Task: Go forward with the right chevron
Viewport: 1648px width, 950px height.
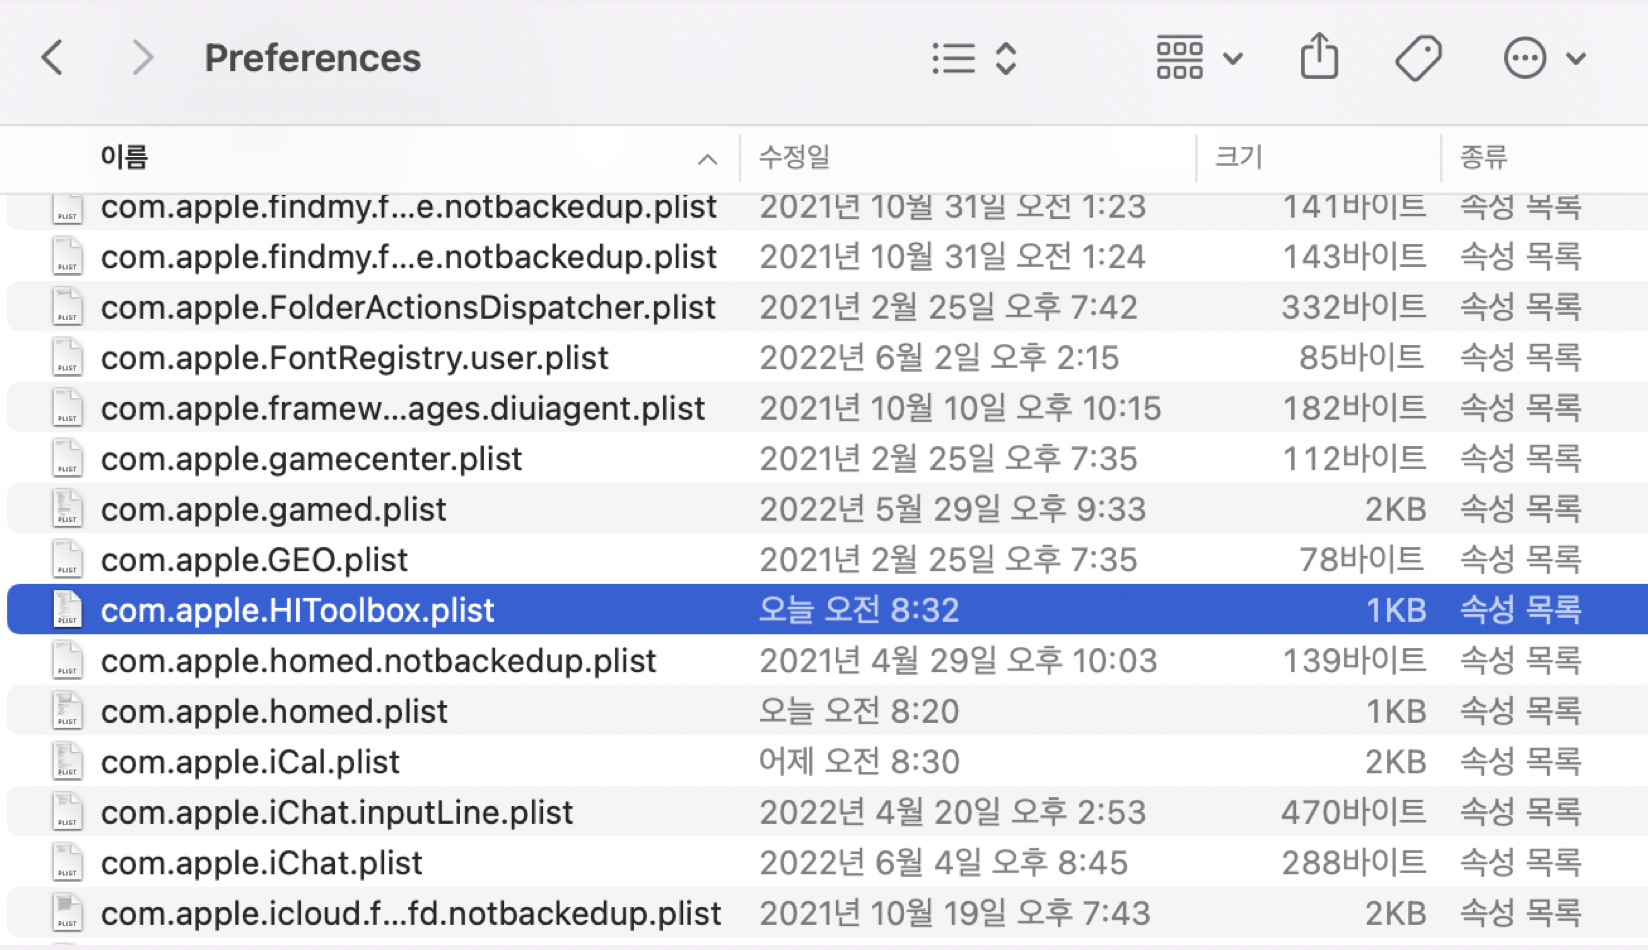Action: [x=143, y=58]
